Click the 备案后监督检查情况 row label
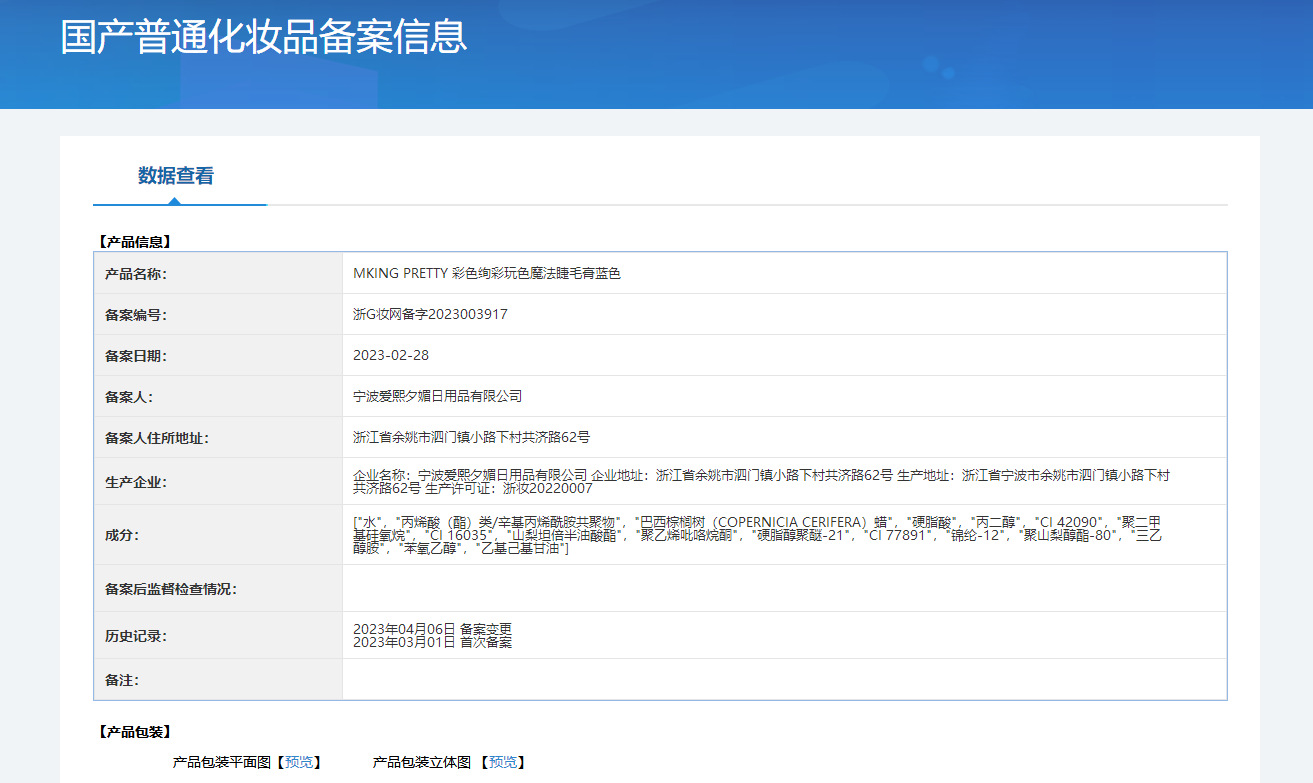Viewport: 1313px width, 783px height. [x=171, y=589]
